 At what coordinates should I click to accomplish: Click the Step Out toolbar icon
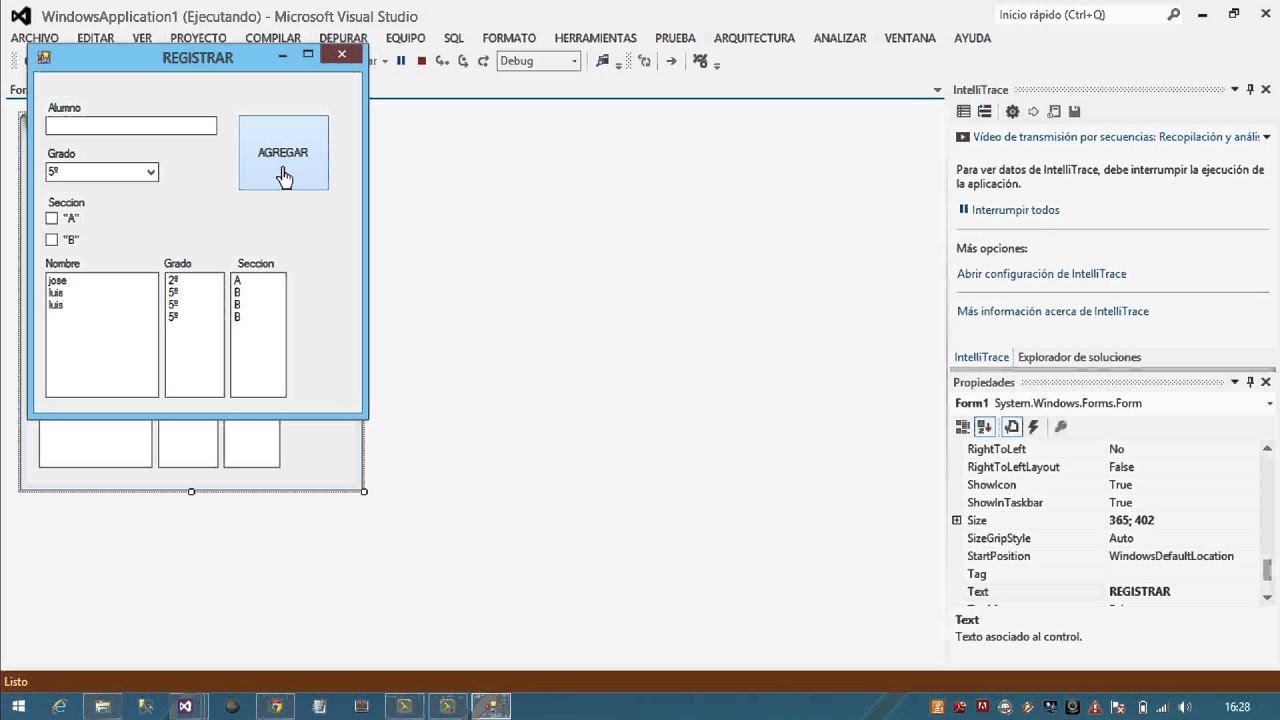click(x=483, y=61)
